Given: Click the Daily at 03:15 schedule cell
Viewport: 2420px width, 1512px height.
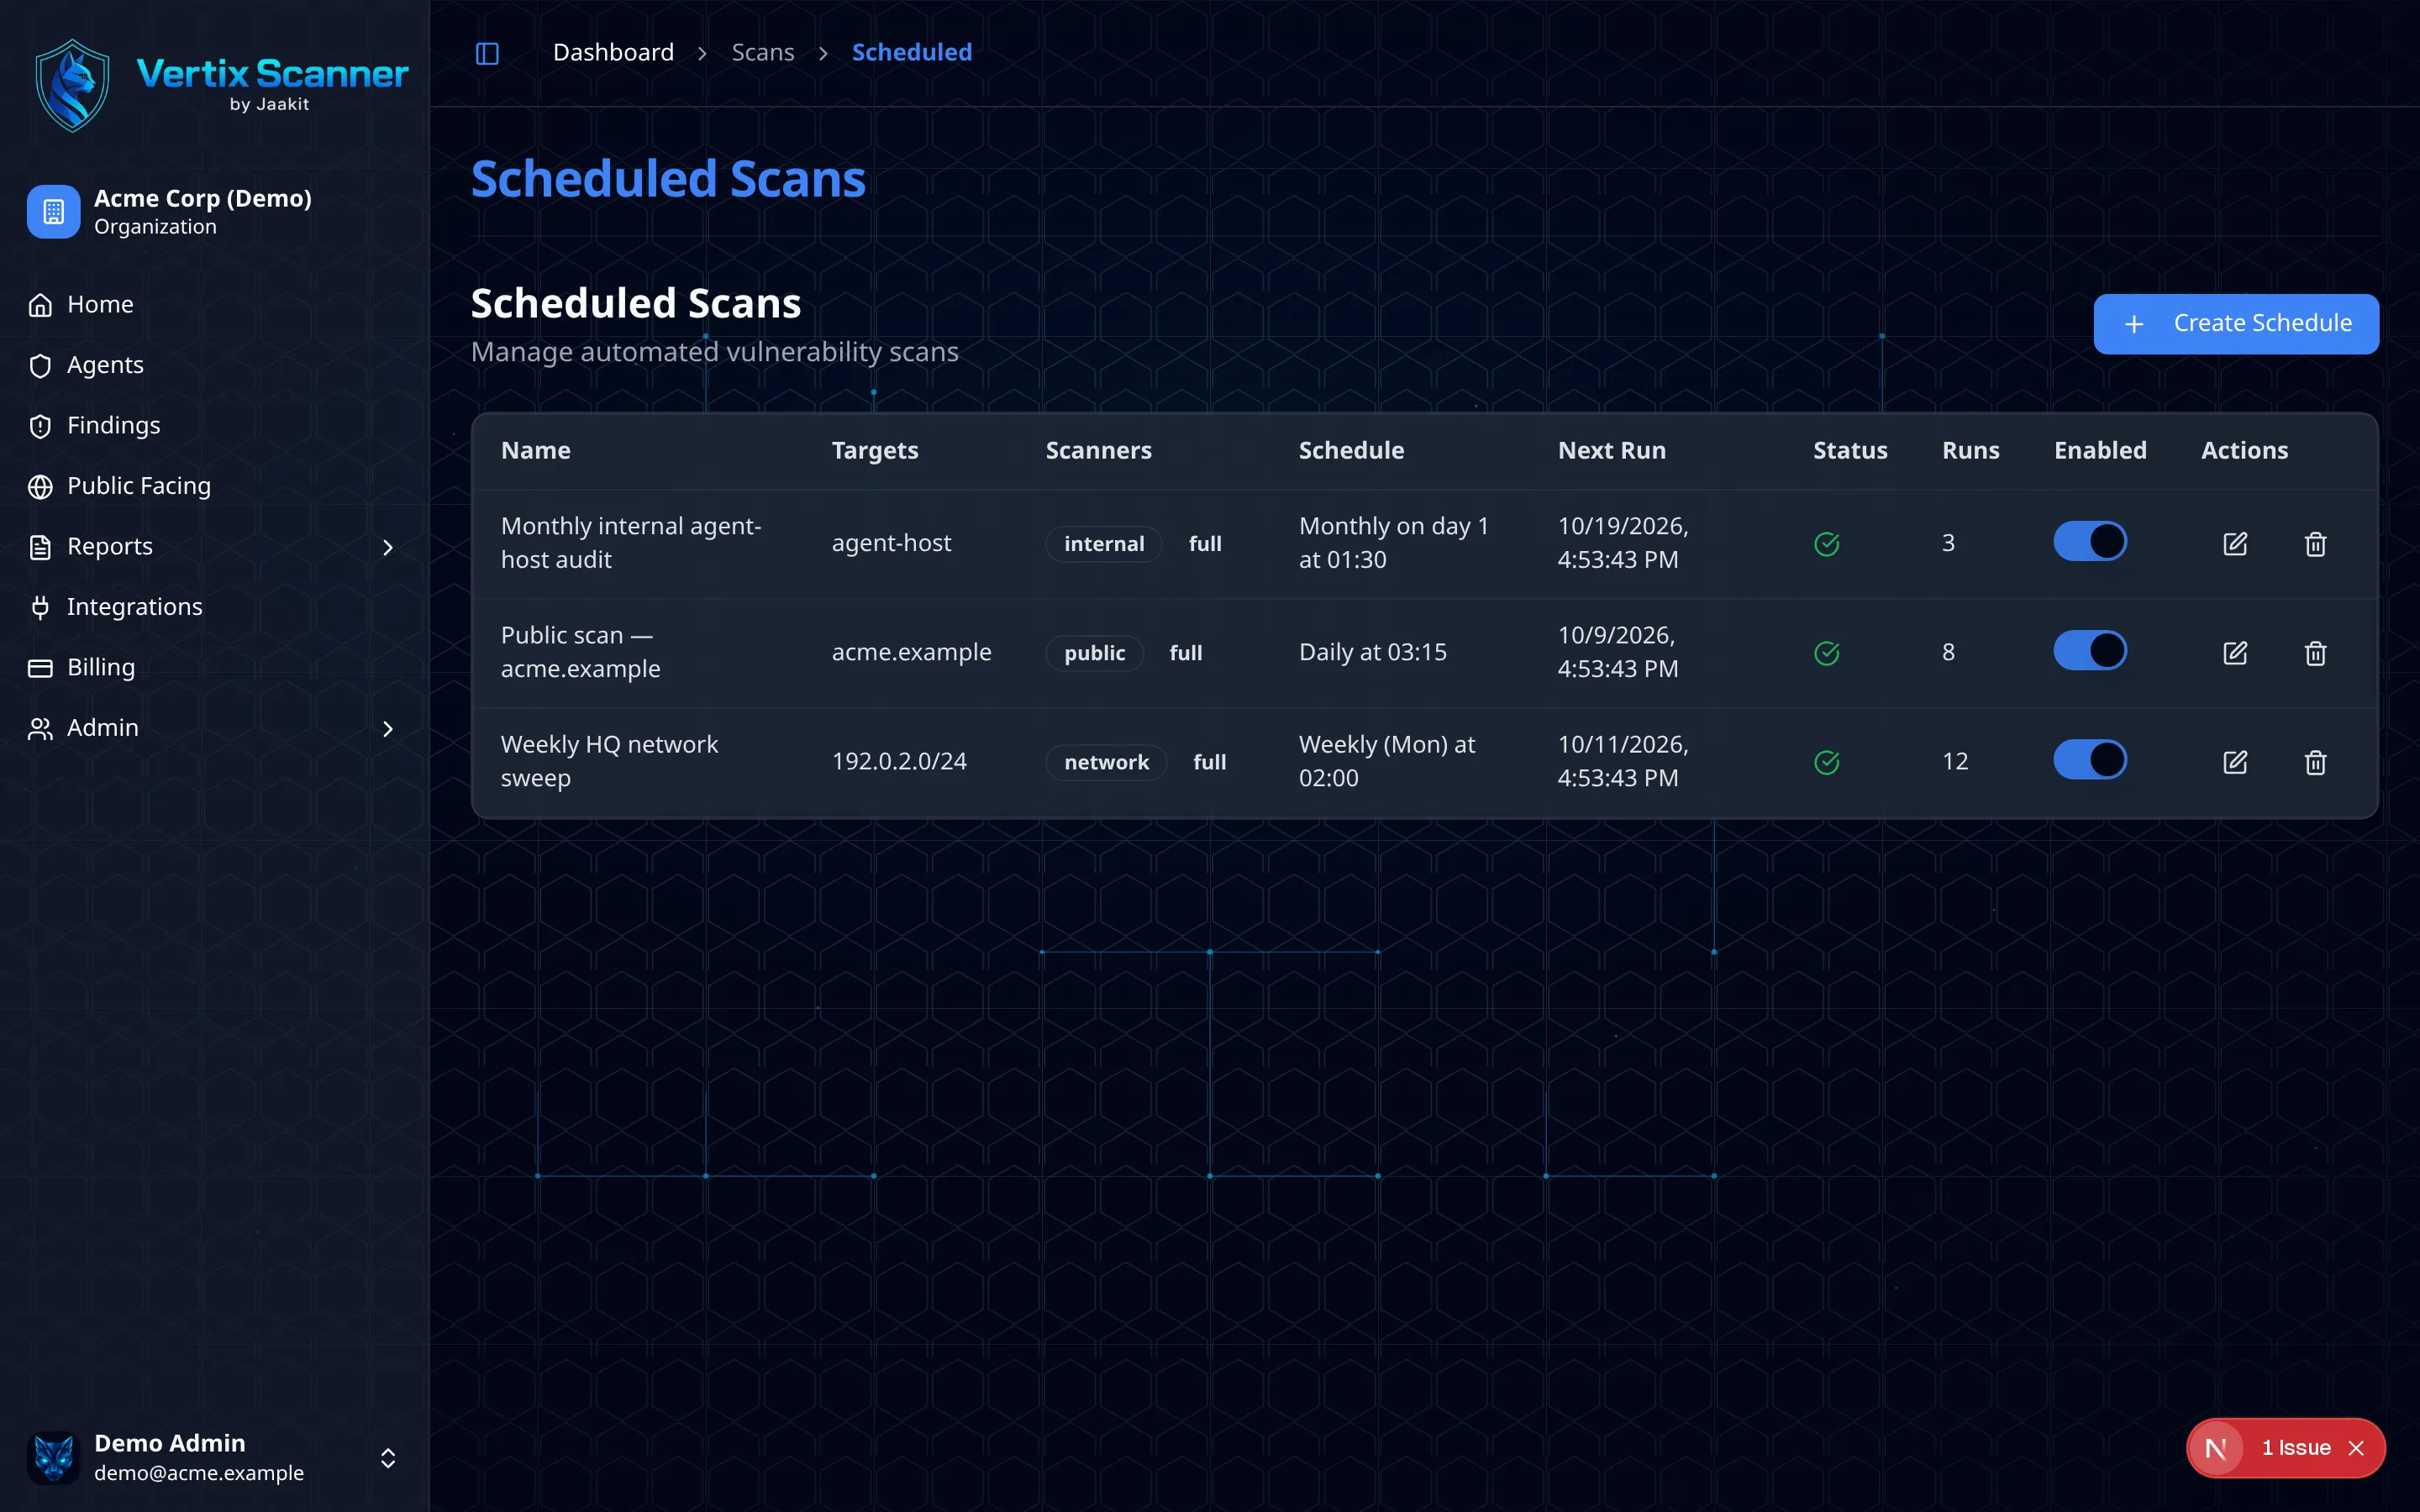Looking at the screenshot, I should click(x=1373, y=653).
